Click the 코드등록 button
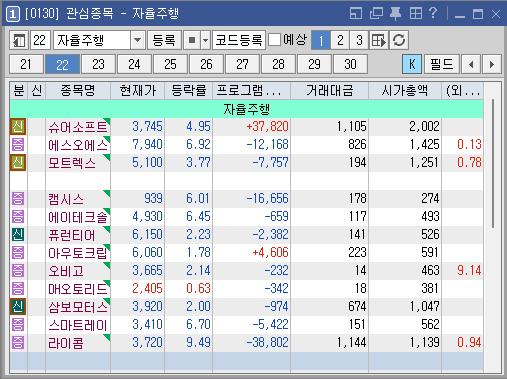This screenshot has height=379, width=507. [x=239, y=40]
